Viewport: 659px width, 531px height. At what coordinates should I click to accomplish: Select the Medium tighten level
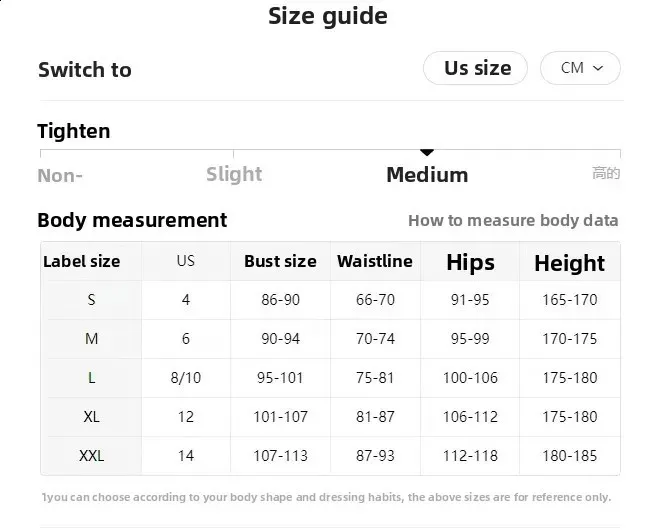[427, 174]
